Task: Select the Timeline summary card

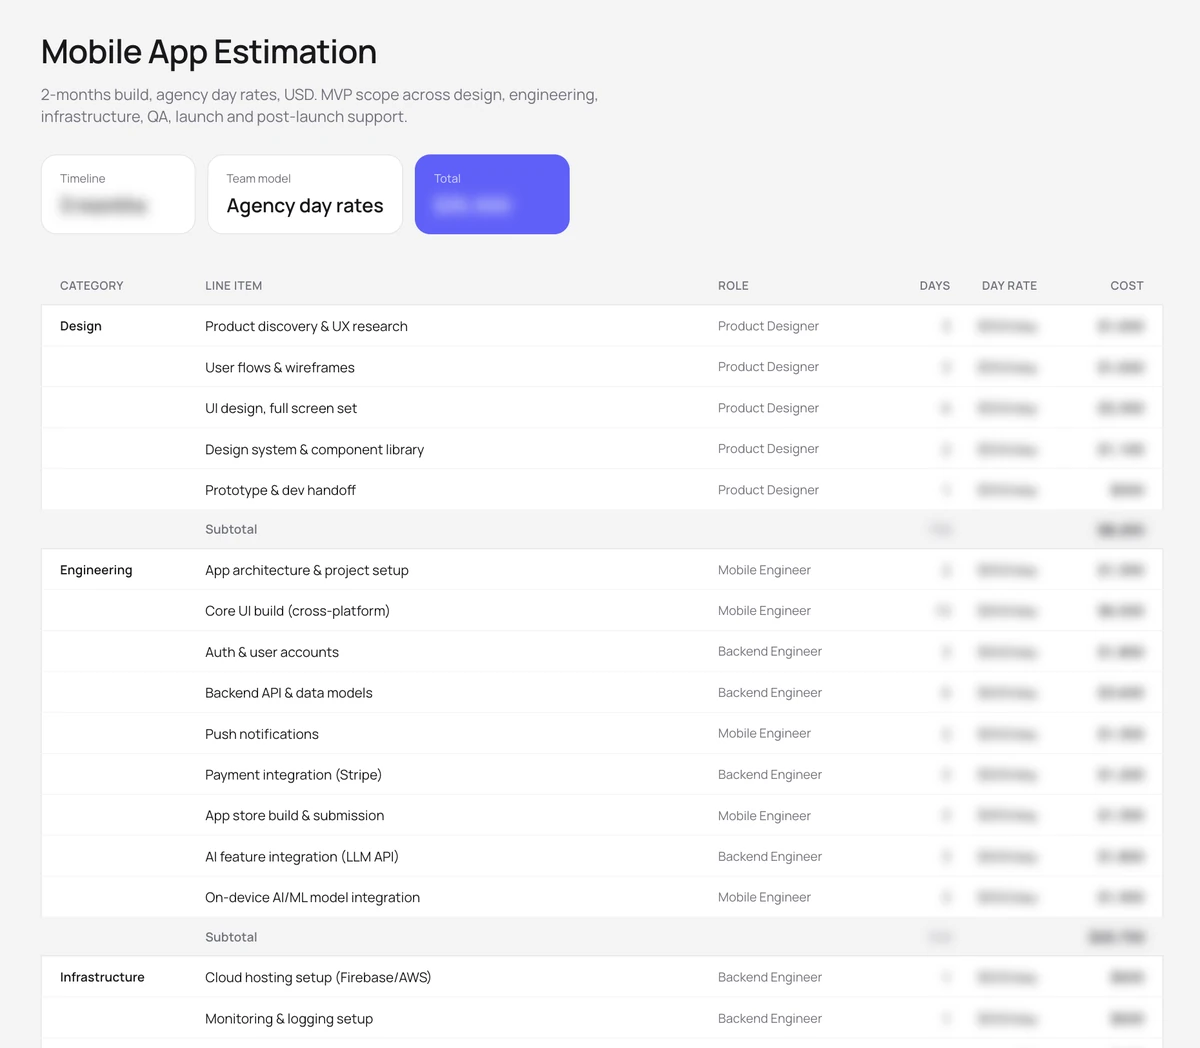Action: click(118, 194)
